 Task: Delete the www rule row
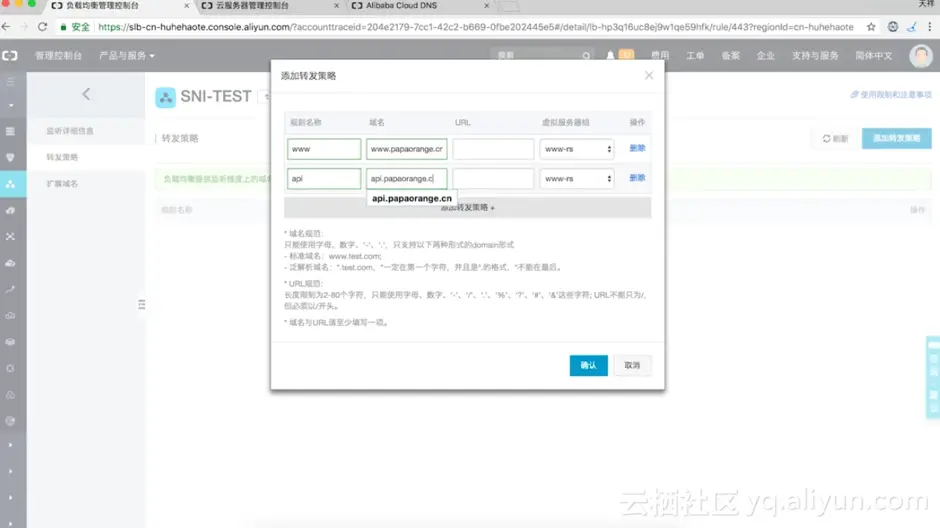(637, 148)
